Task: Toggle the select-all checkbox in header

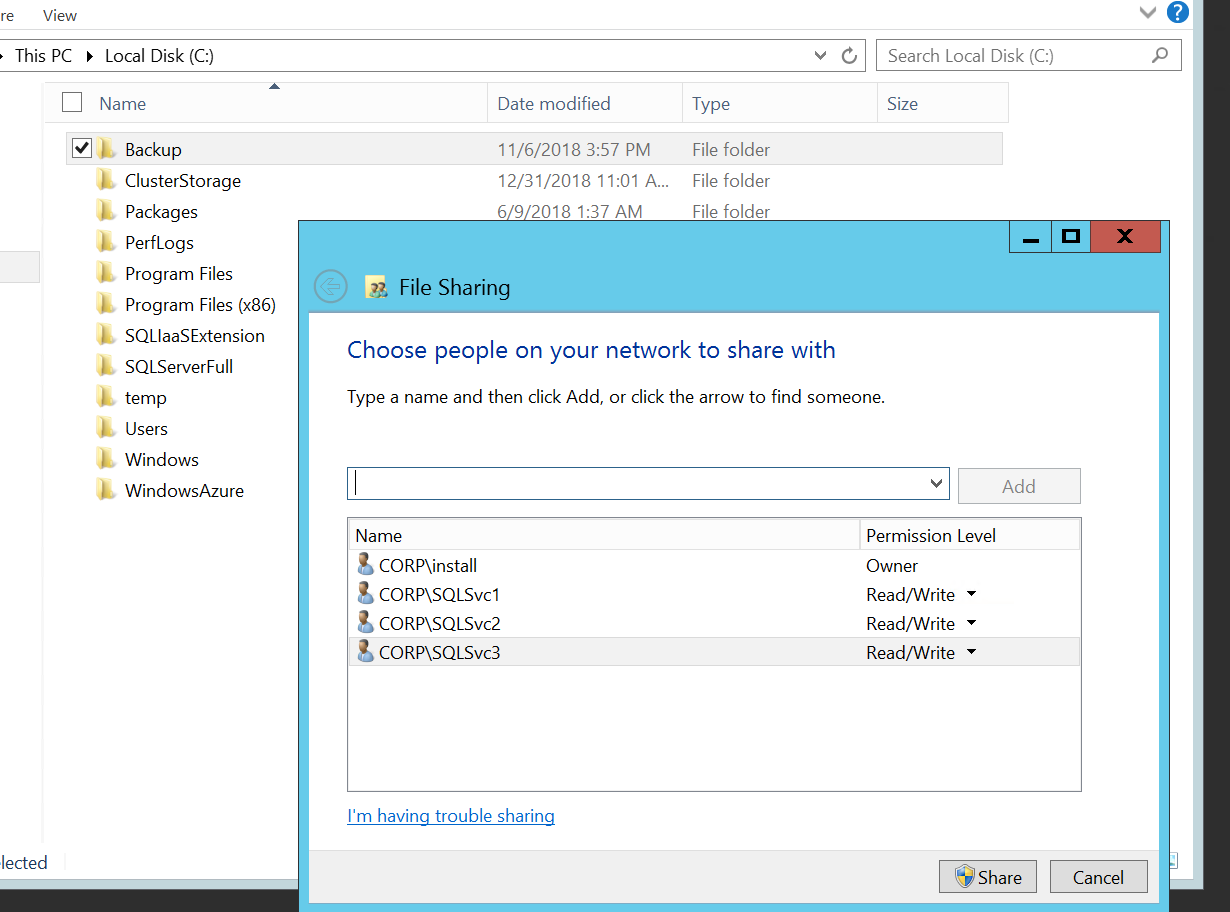Action: point(72,103)
